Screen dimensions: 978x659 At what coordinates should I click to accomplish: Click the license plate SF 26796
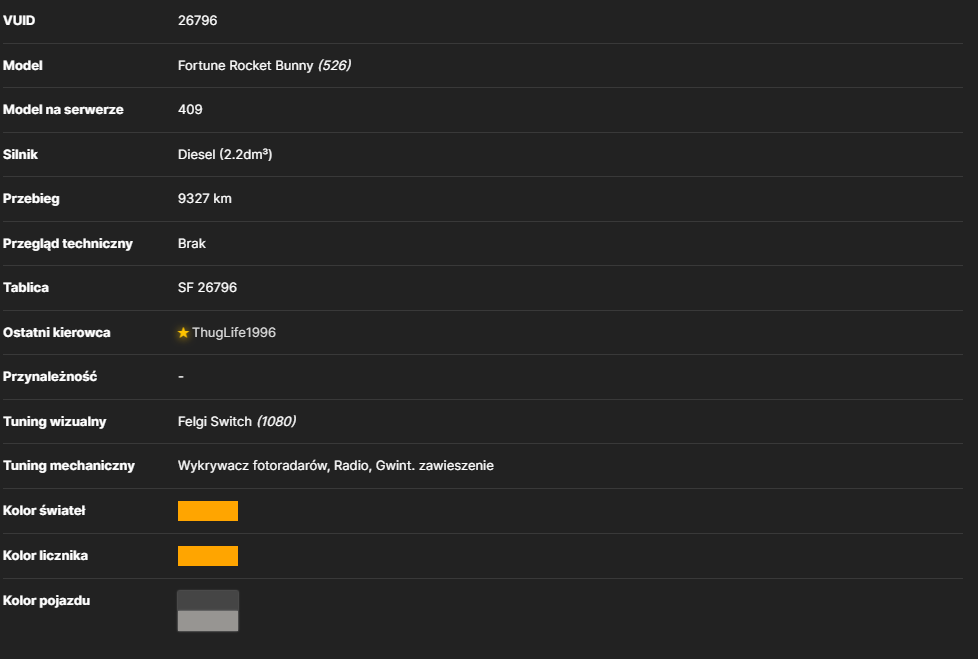(x=207, y=288)
